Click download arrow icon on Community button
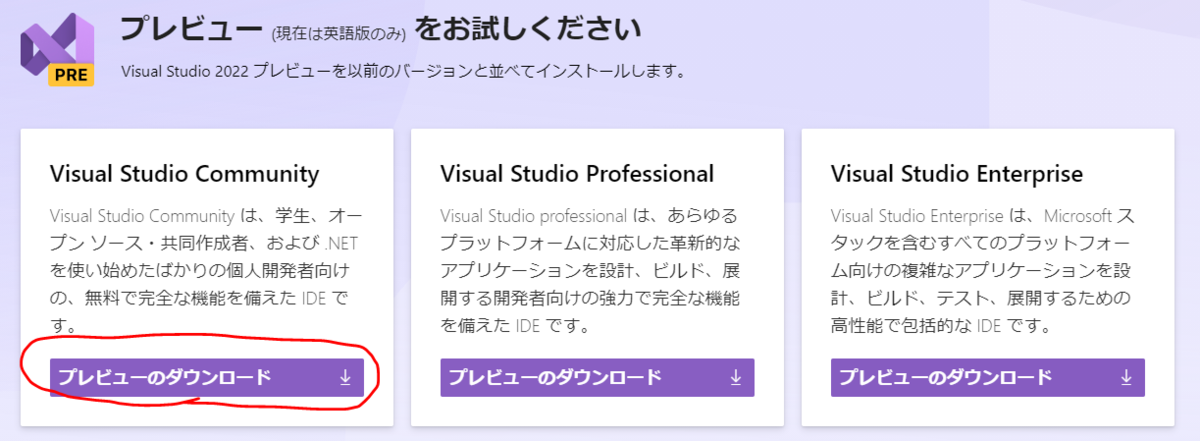The image size is (1200, 441). click(345, 377)
